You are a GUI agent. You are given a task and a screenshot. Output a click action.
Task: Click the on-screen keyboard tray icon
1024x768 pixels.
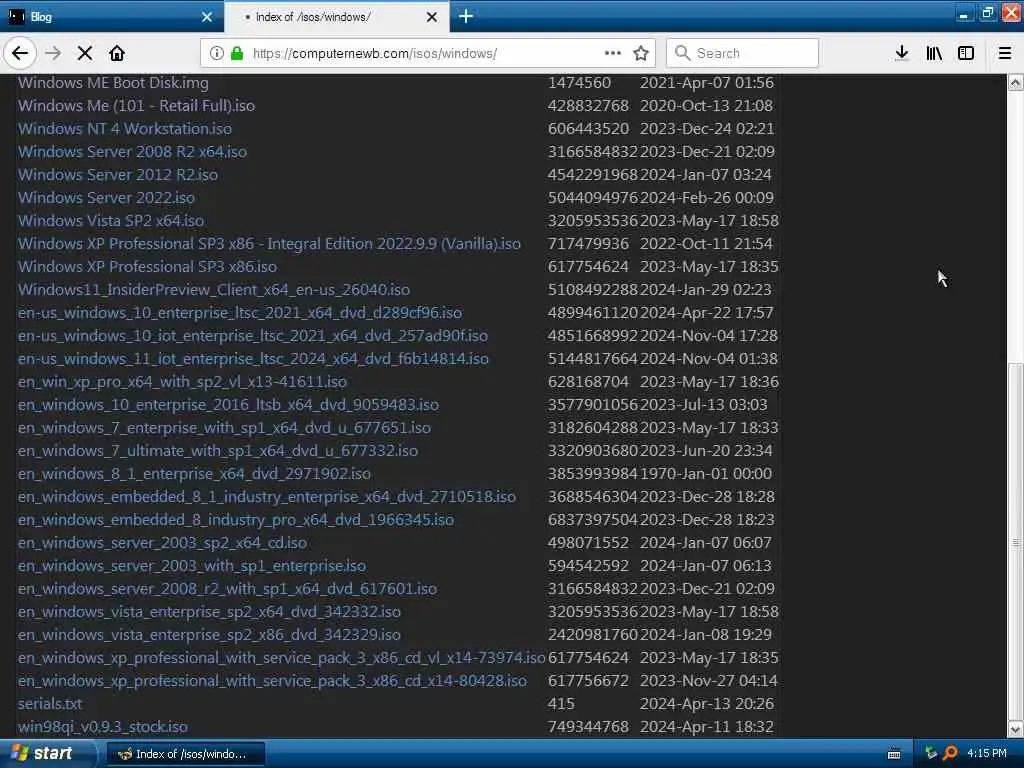click(894, 754)
